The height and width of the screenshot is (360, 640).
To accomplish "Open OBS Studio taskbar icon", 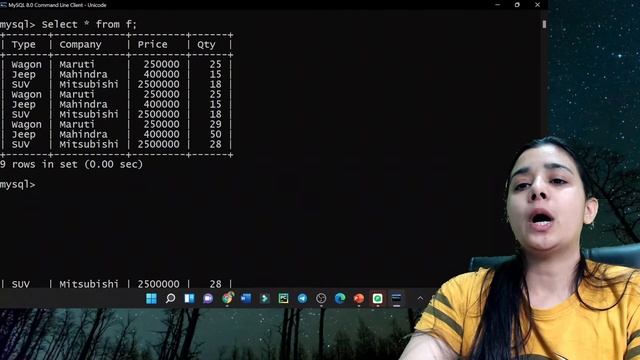I will point(321,298).
